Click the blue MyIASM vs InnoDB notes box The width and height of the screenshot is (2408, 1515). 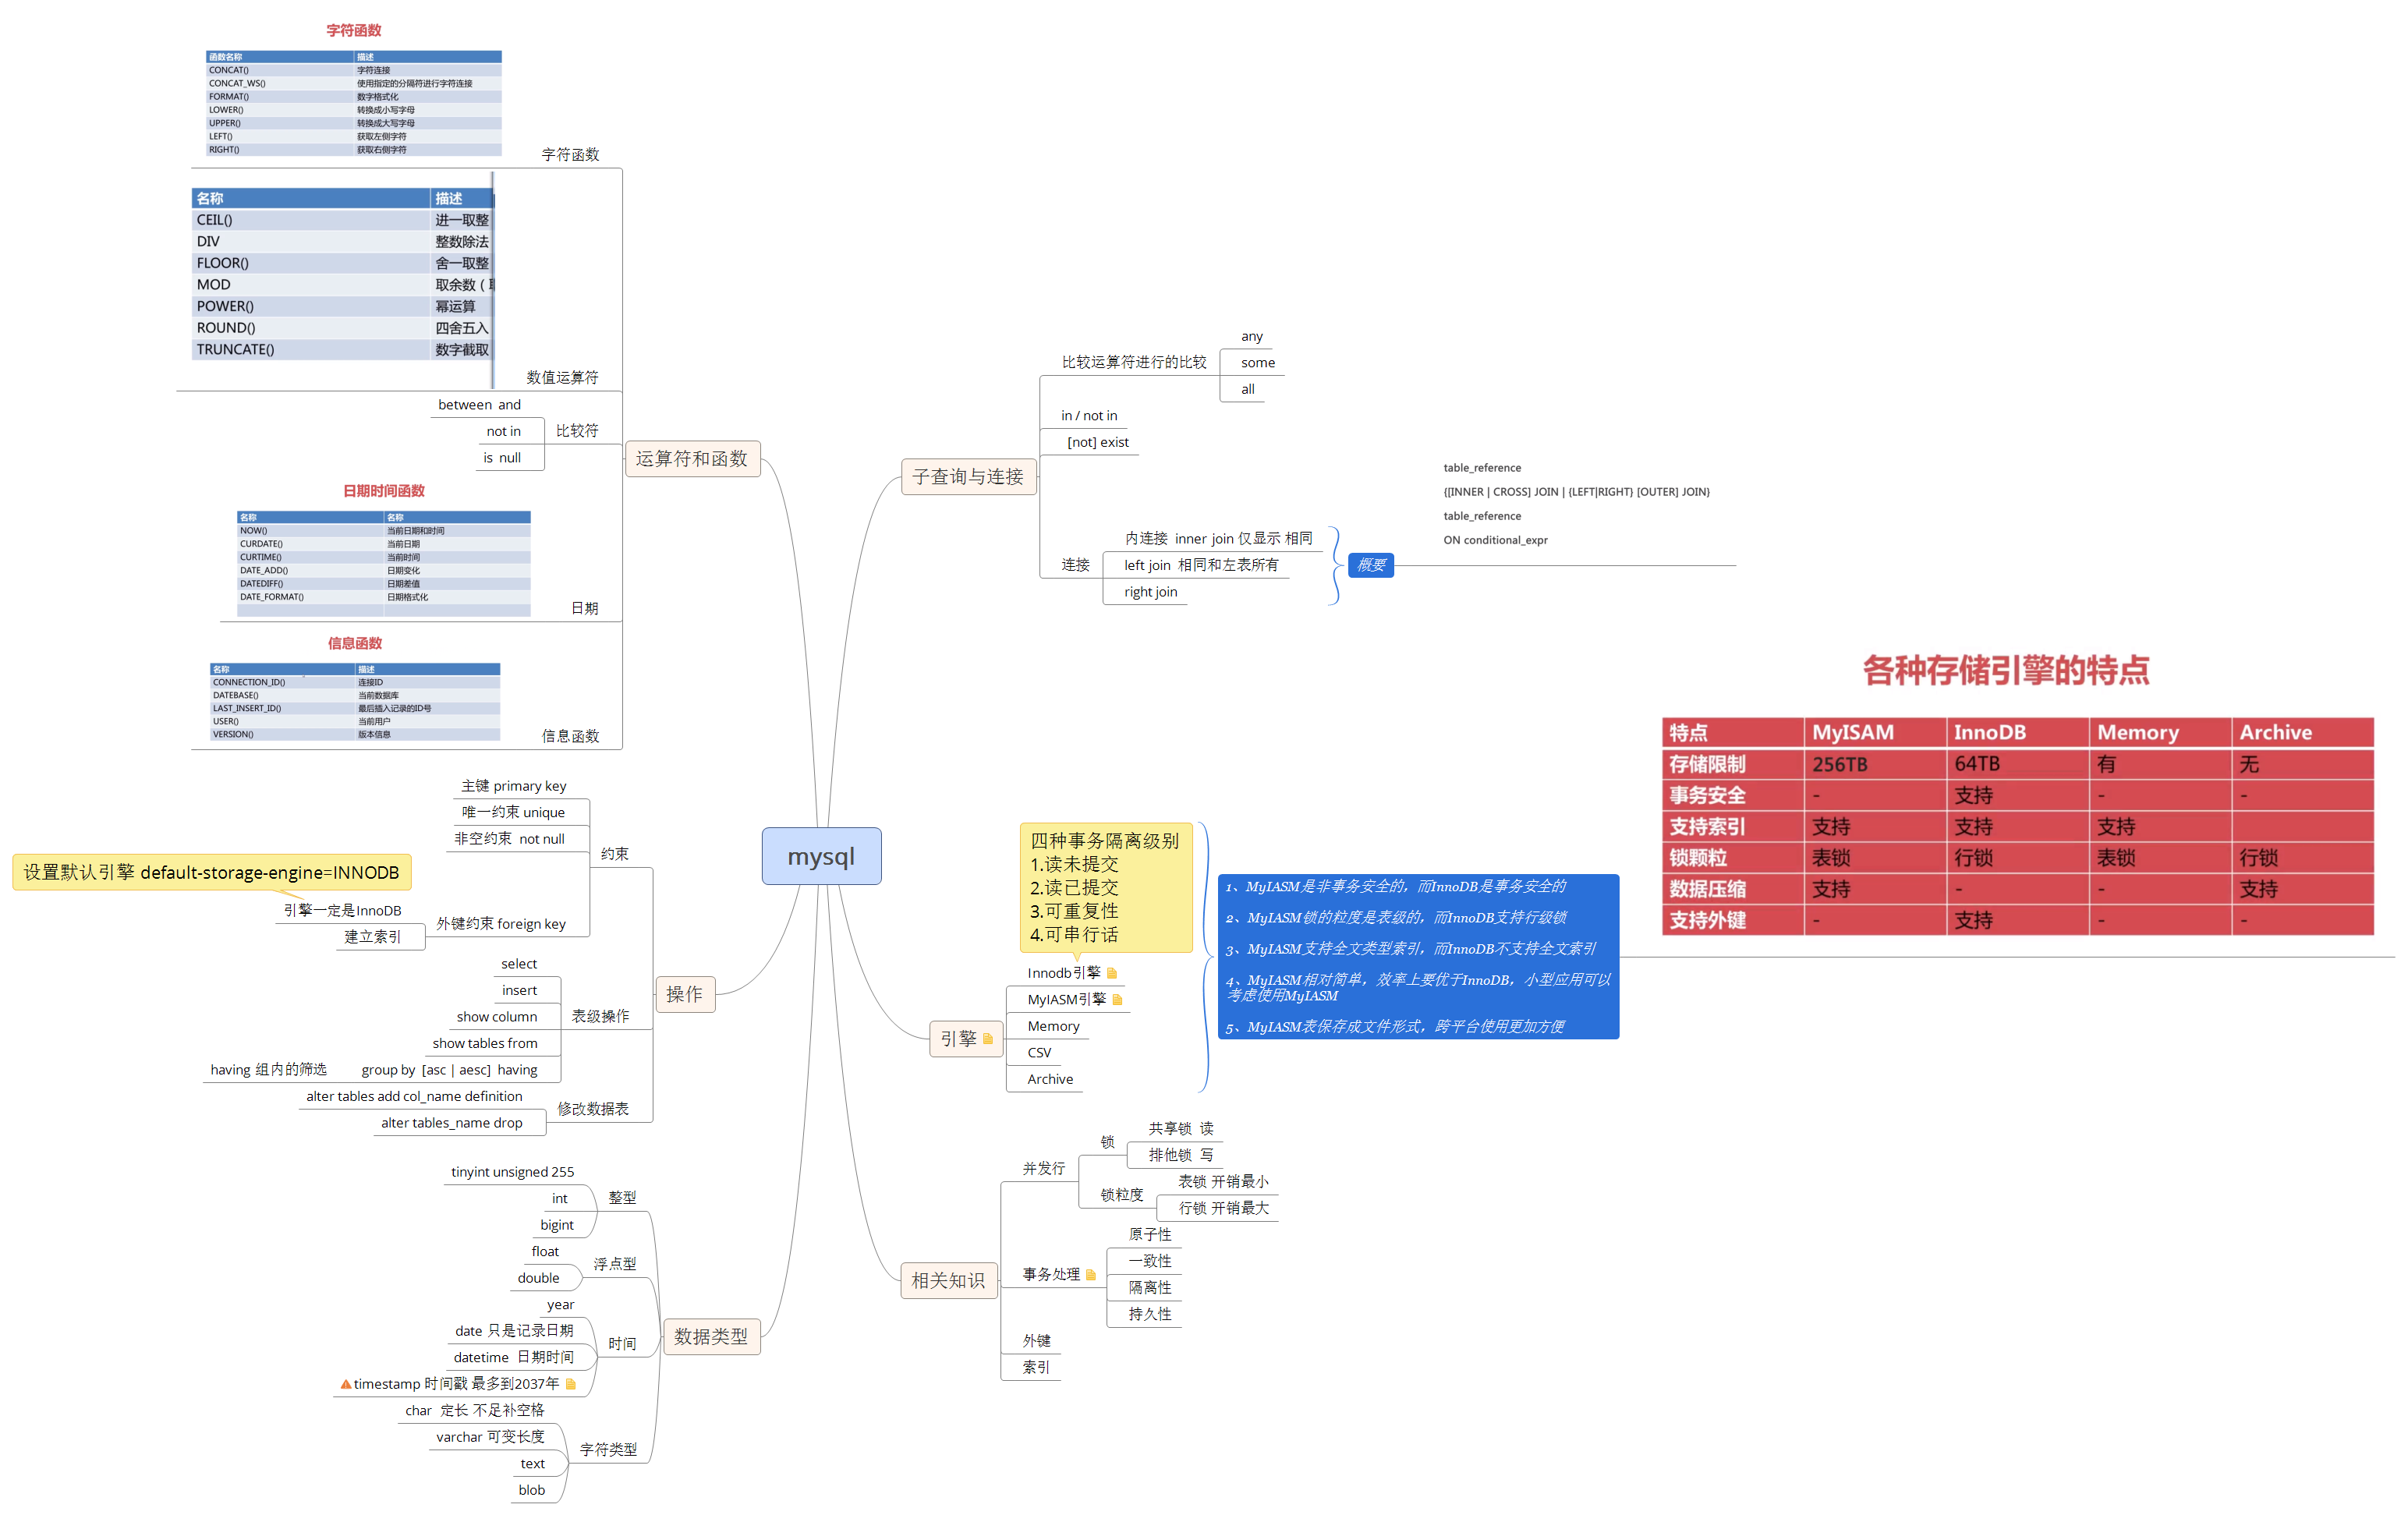point(1418,957)
